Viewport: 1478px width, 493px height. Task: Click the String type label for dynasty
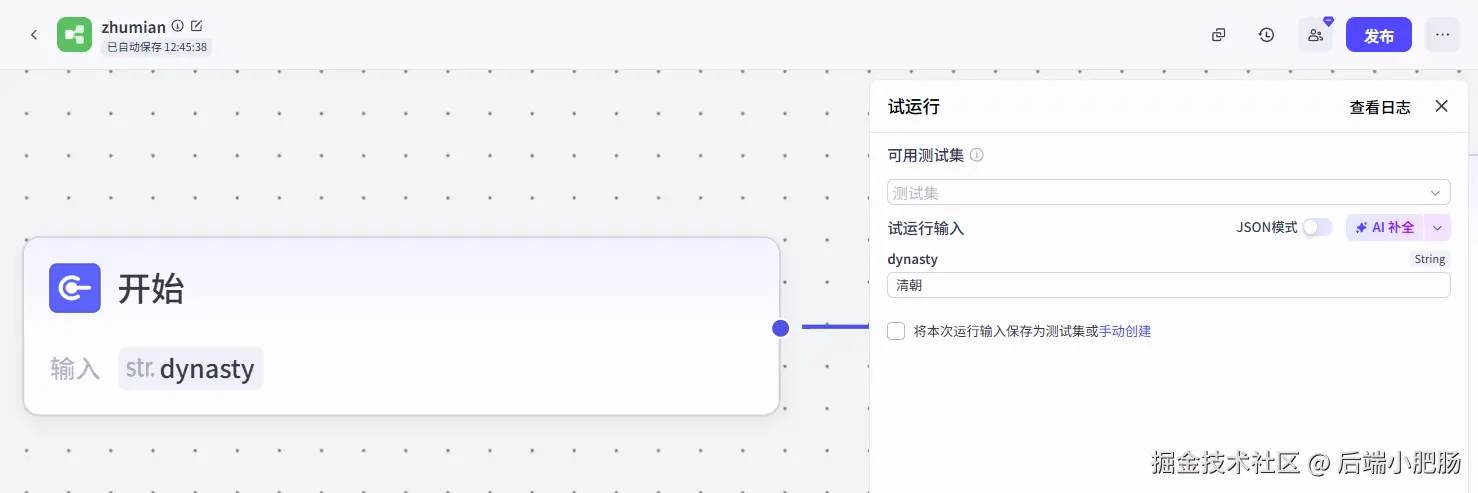[1430, 259]
